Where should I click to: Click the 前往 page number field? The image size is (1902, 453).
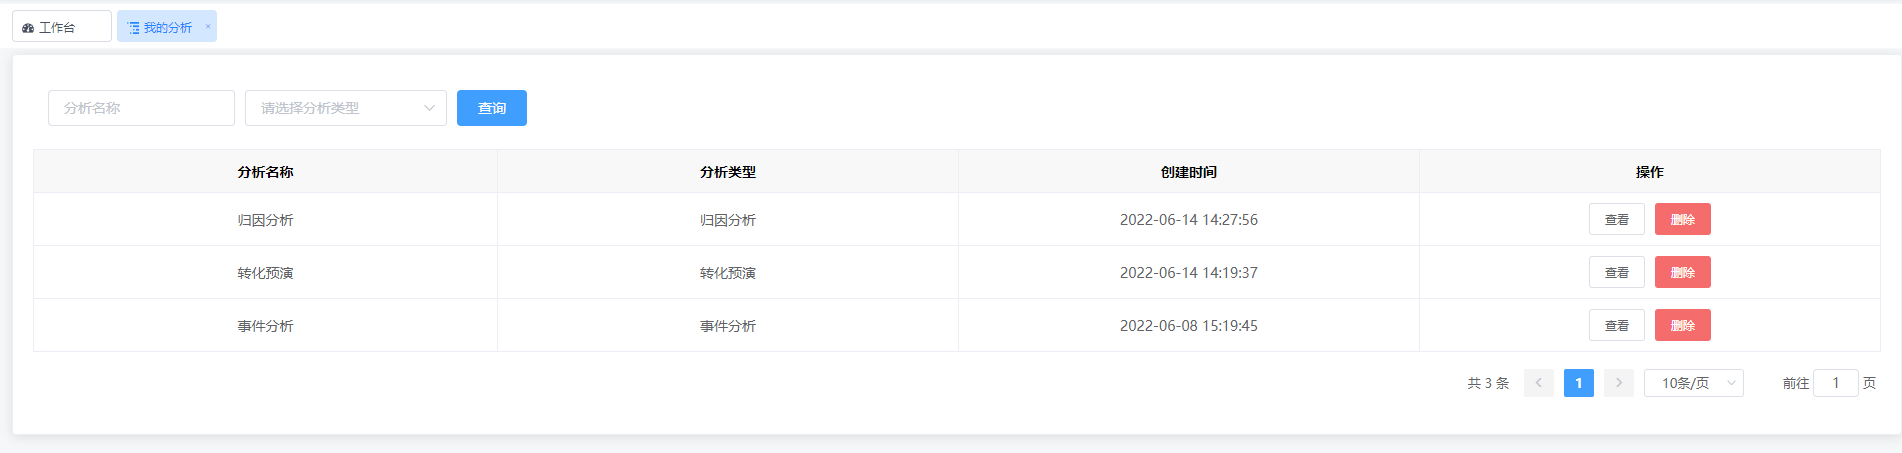(1836, 383)
